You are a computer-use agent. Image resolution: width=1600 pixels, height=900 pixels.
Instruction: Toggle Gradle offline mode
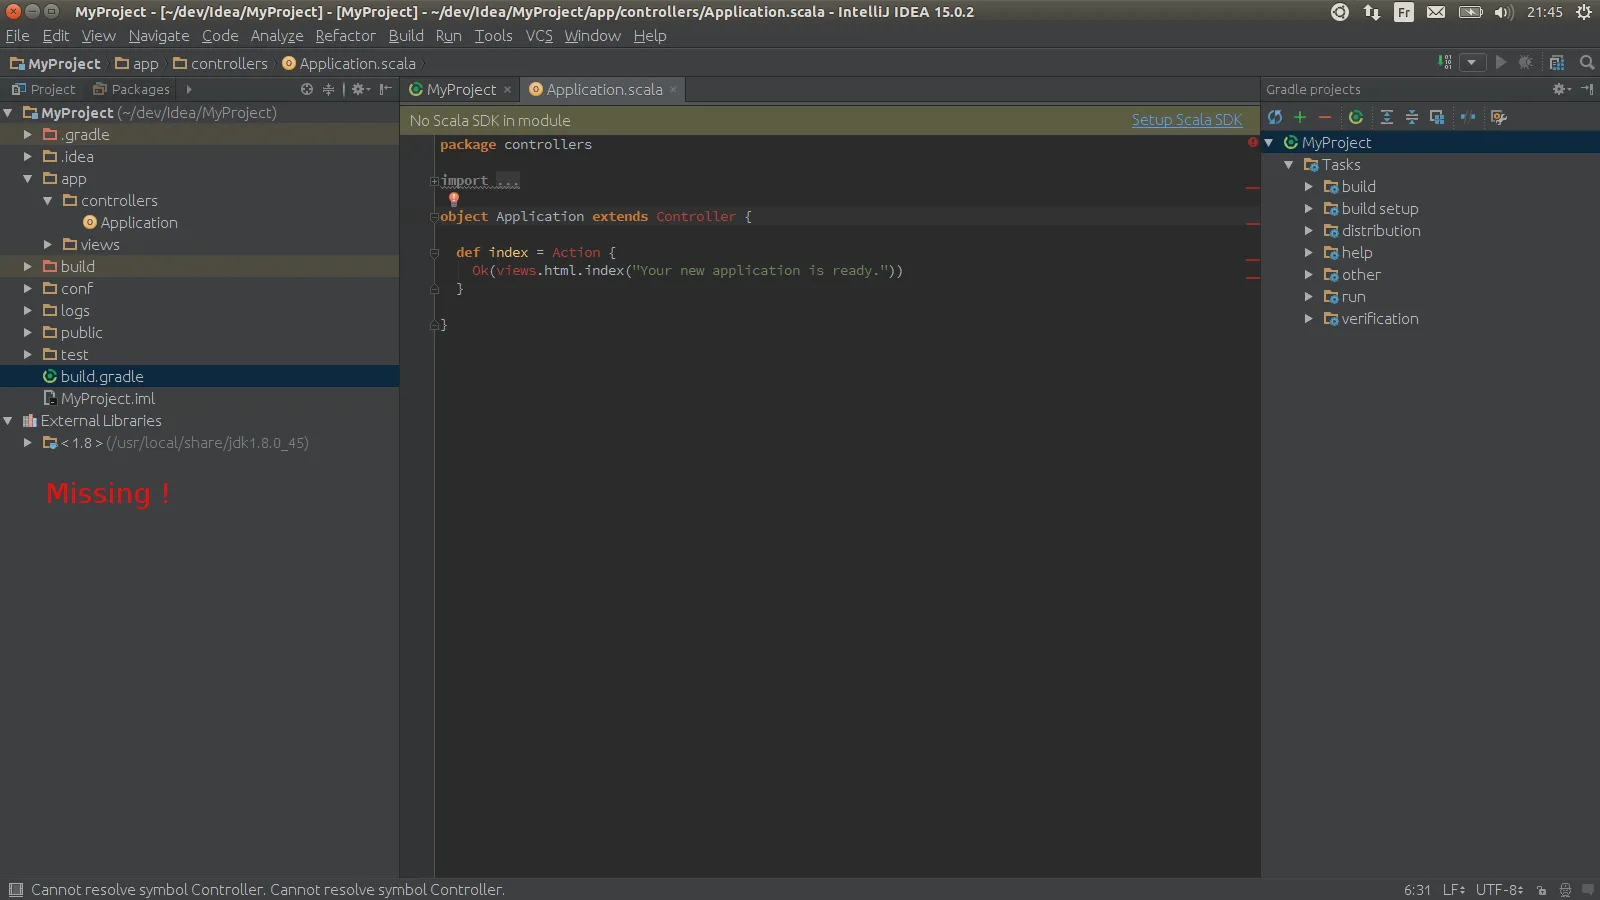point(1468,117)
